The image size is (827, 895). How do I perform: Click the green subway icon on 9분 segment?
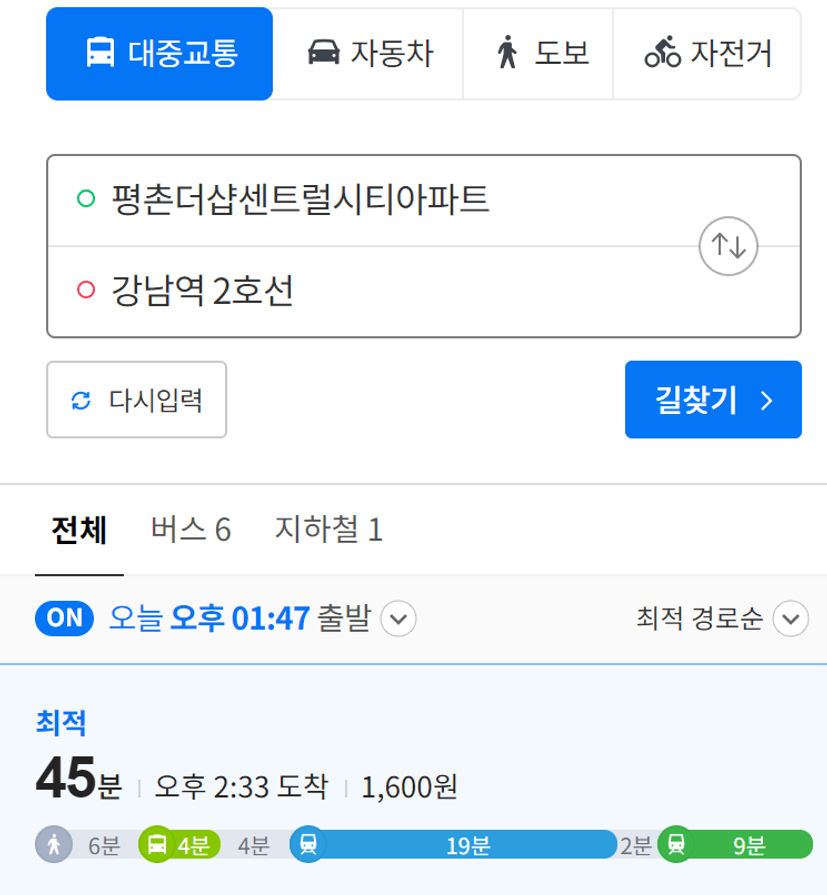click(x=676, y=844)
